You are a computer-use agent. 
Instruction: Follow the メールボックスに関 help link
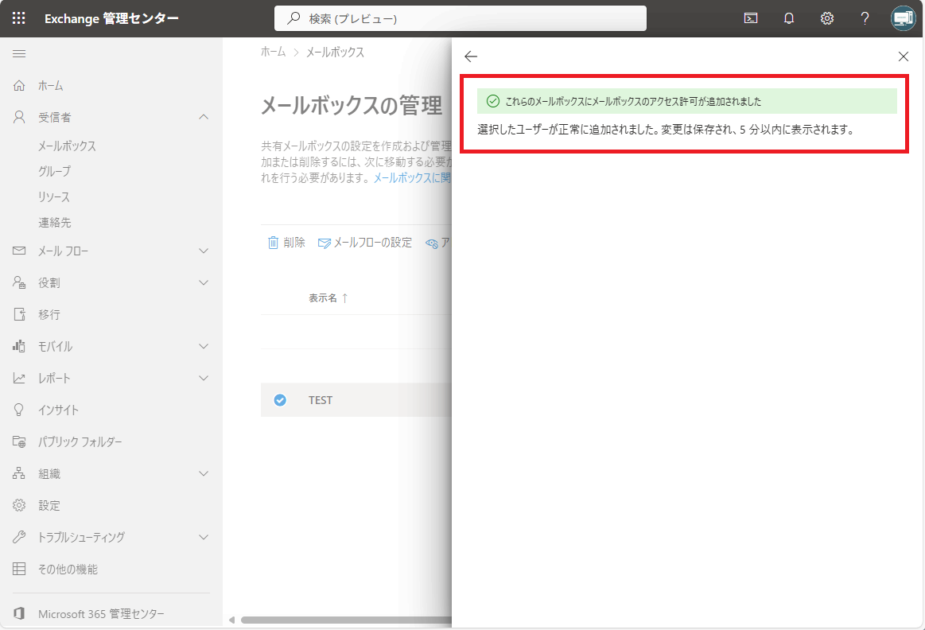pyautogui.click(x=412, y=178)
